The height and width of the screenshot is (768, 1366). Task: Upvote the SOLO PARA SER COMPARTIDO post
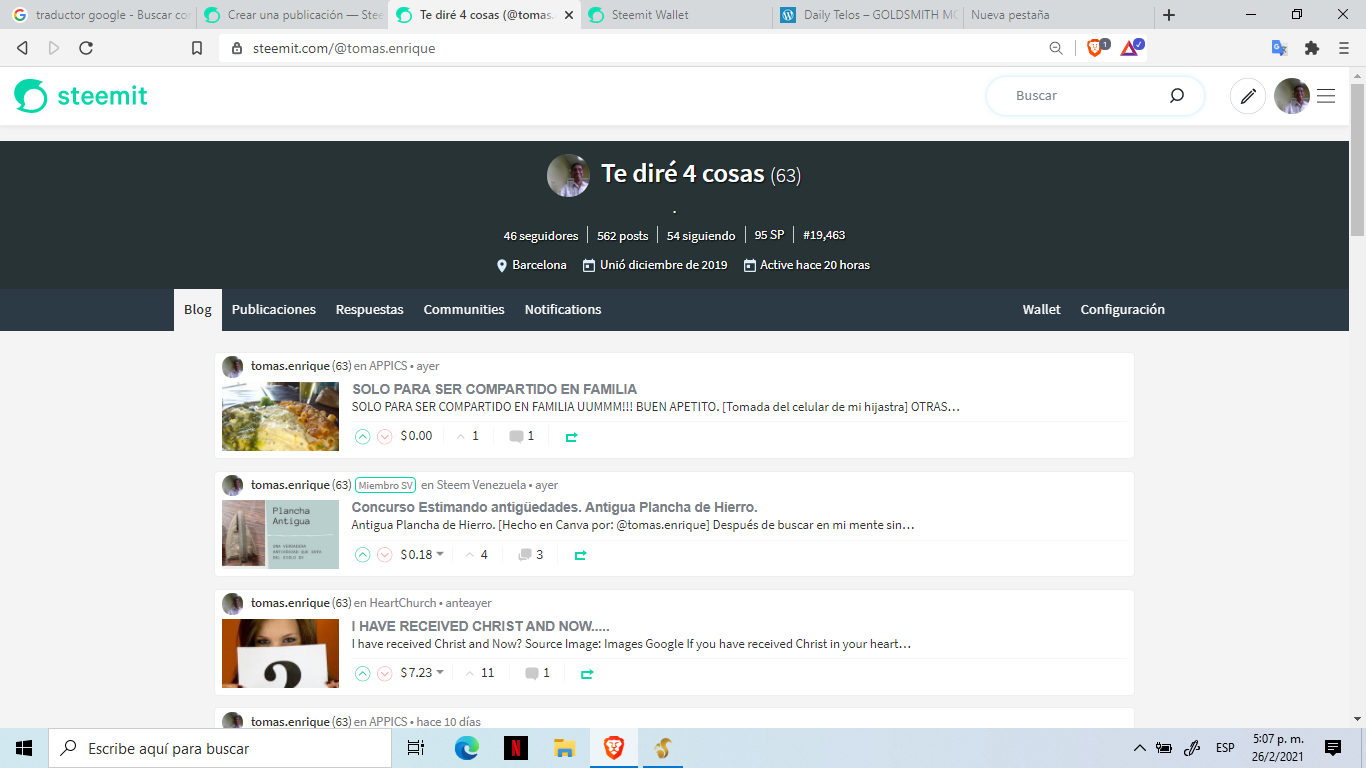[x=362, y=436]
